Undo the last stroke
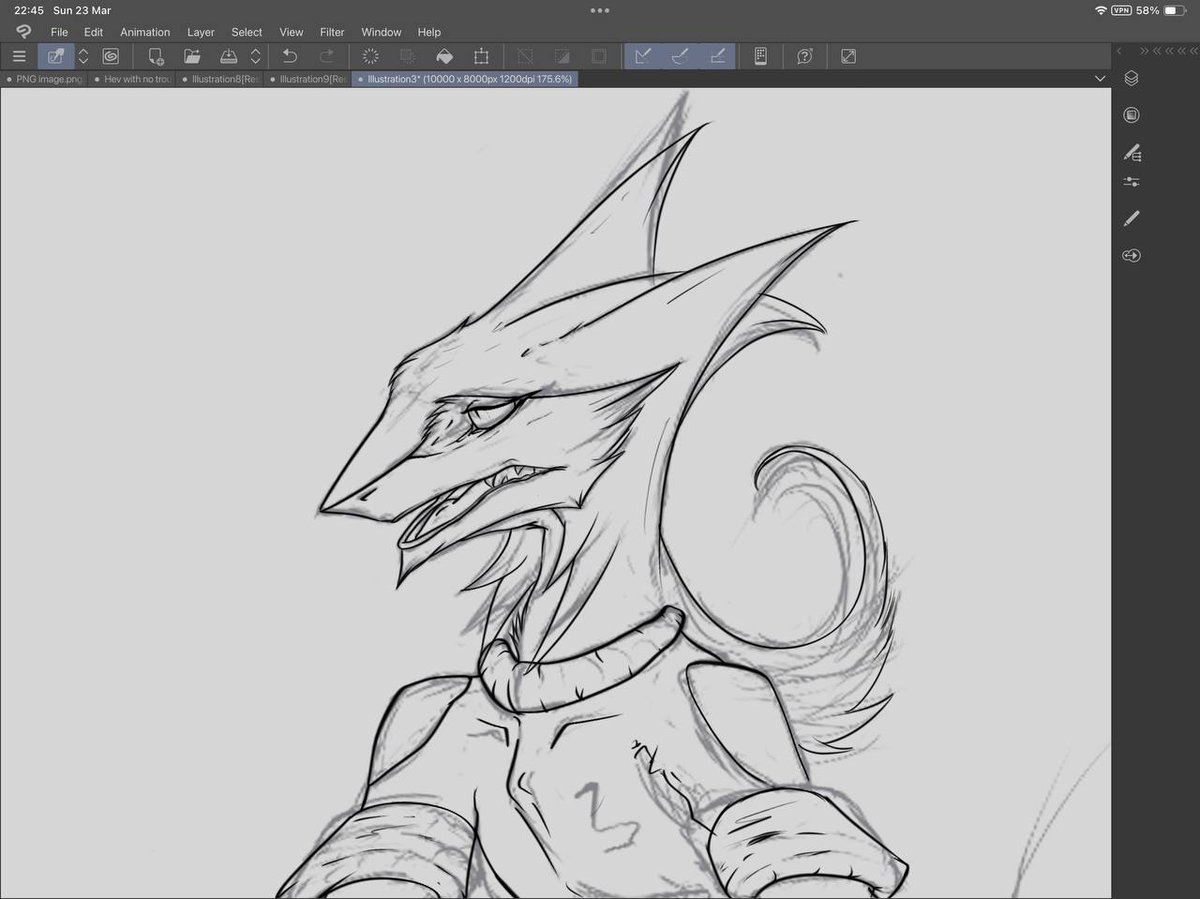This screenshot has height=899, width=1200. coord(290,56)
